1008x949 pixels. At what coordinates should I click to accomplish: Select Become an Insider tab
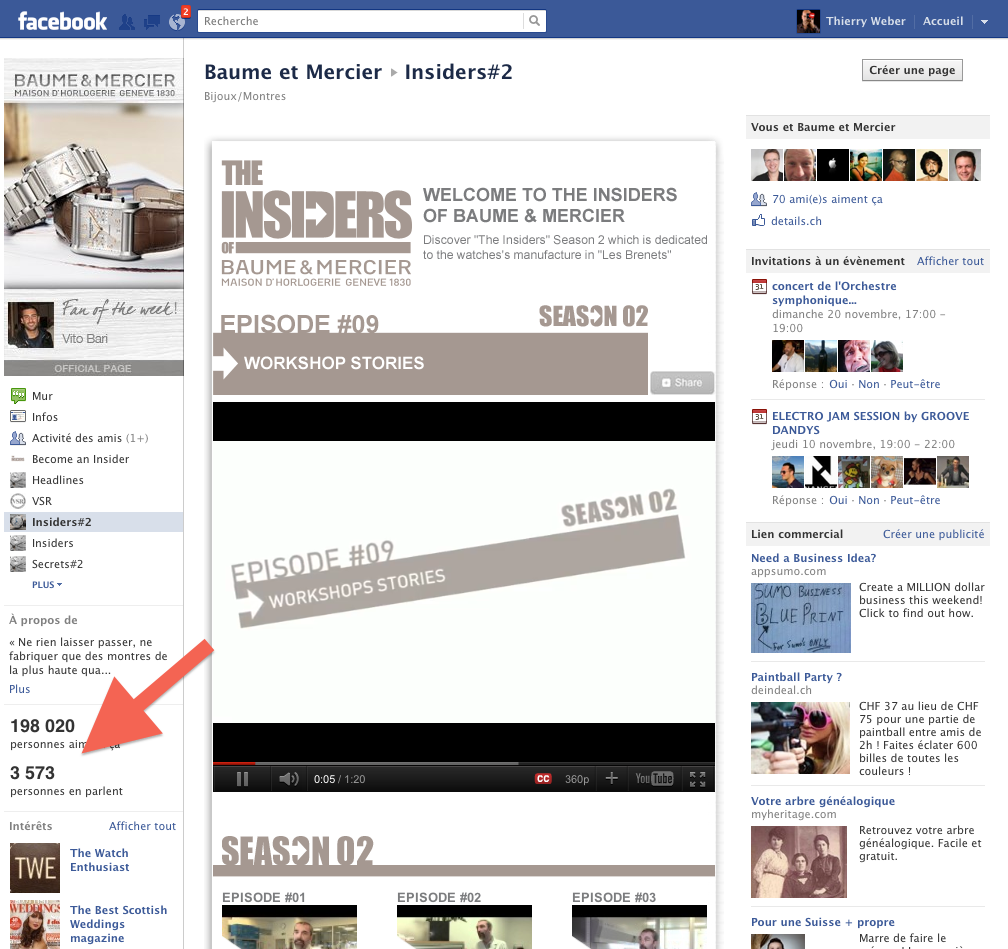80,459
